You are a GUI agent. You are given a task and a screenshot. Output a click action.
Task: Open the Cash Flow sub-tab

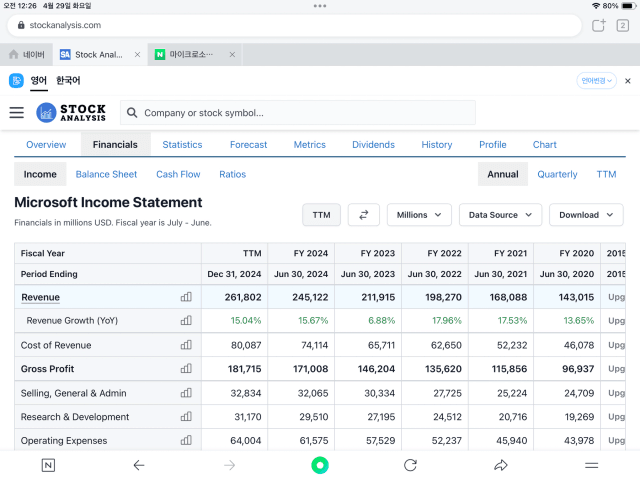coord(178,174)
